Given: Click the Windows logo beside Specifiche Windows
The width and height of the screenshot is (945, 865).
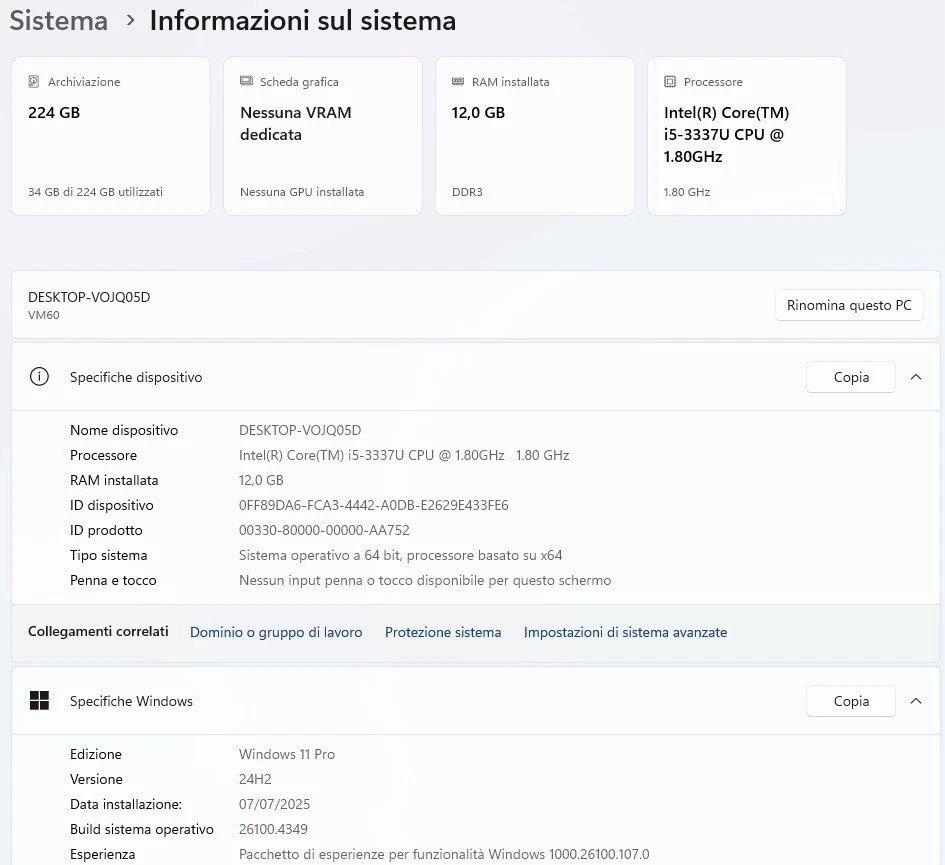Looking at the screenshot, I should (x=39, y=700).
